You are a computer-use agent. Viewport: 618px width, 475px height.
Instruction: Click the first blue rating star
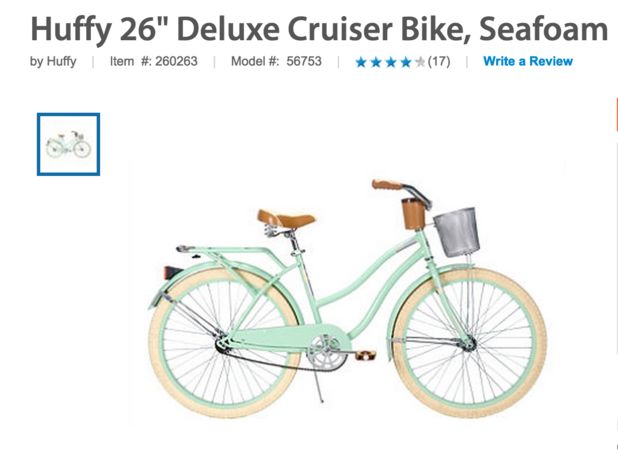[x=361, y=62]
